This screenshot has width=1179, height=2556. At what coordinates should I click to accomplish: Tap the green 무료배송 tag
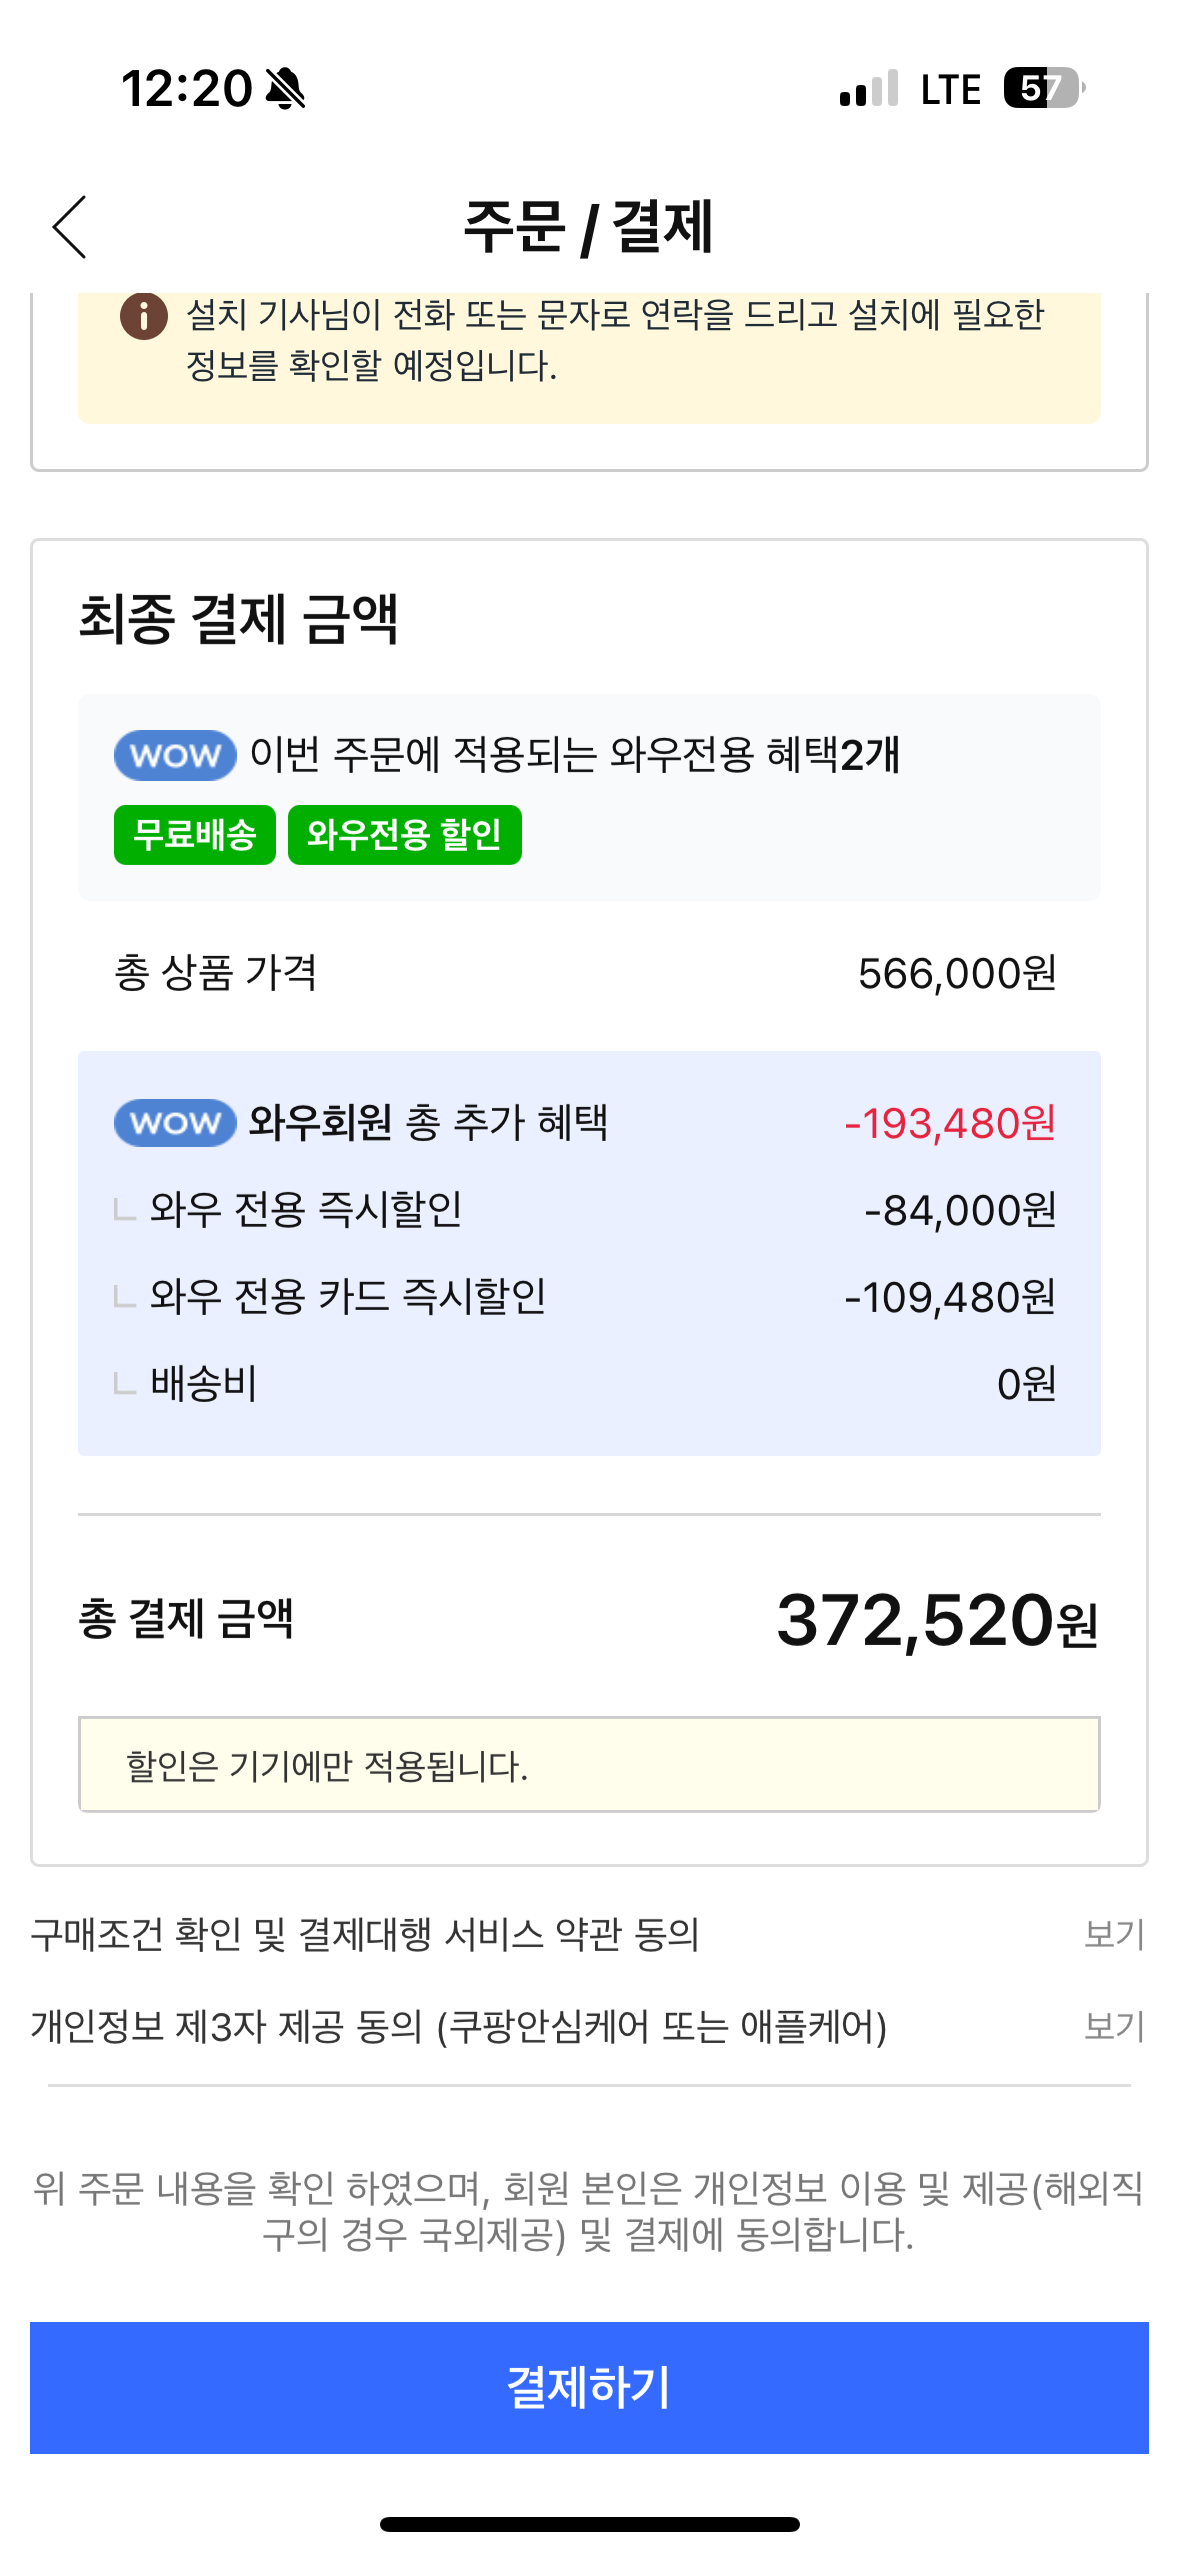[x=195, y=834]
